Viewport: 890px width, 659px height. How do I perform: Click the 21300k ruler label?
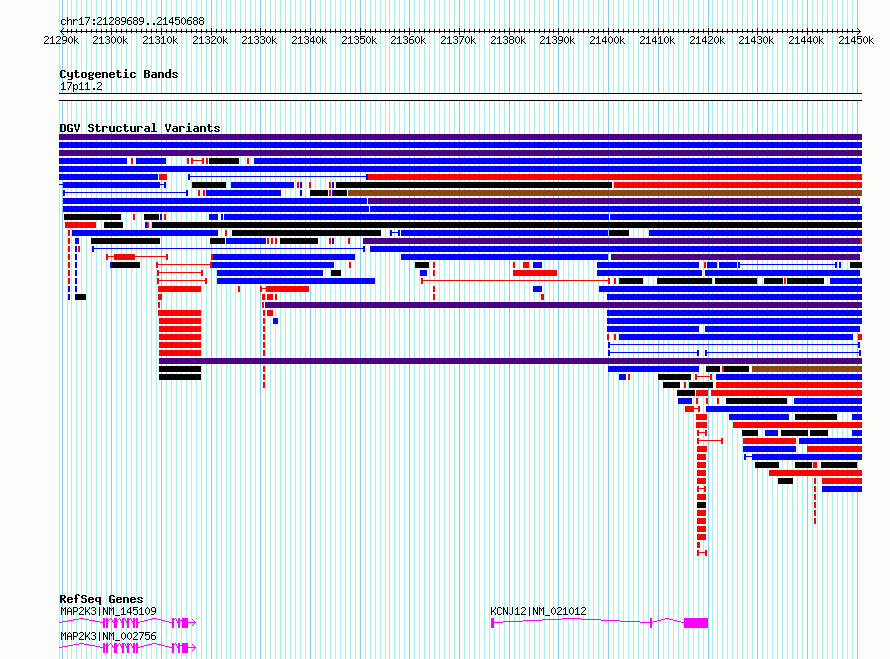coord(110,40)
